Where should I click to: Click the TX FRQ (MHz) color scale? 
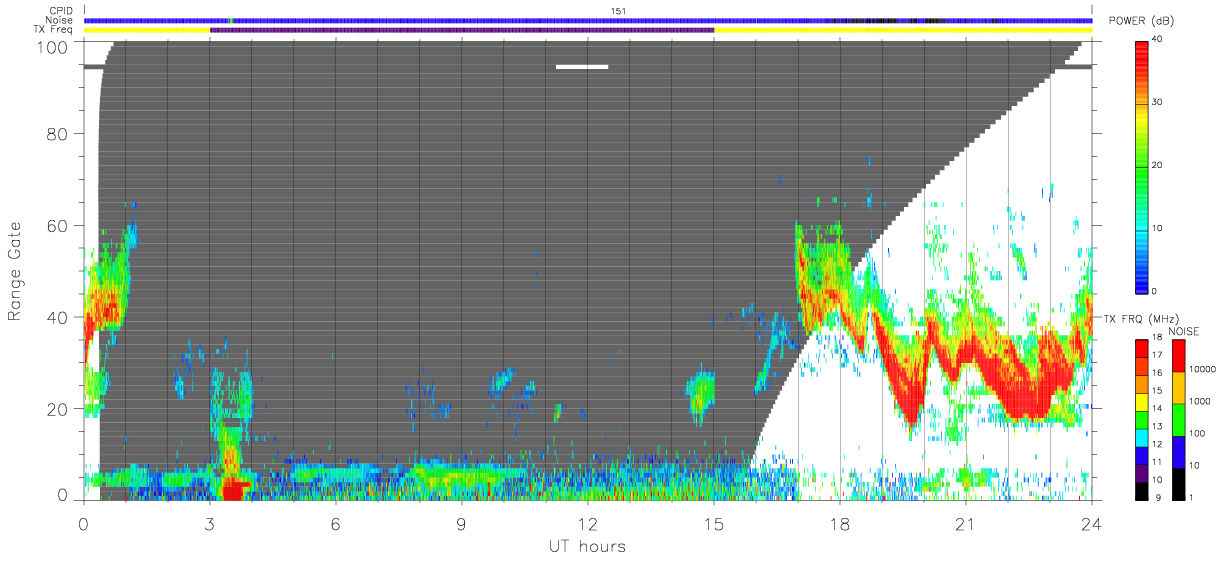(1143, 418)
